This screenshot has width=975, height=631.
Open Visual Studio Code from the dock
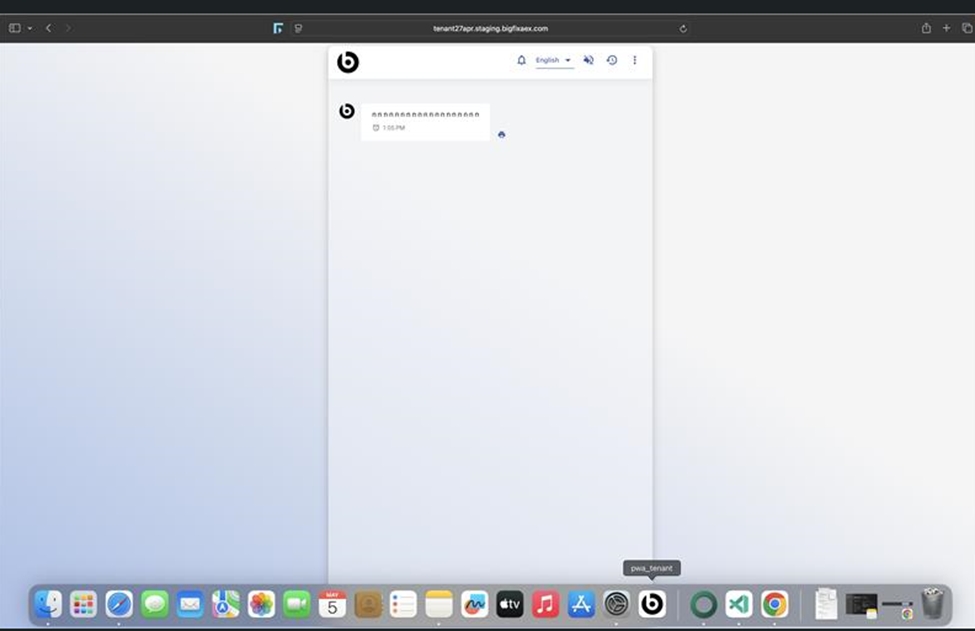(x=739, y=604)
